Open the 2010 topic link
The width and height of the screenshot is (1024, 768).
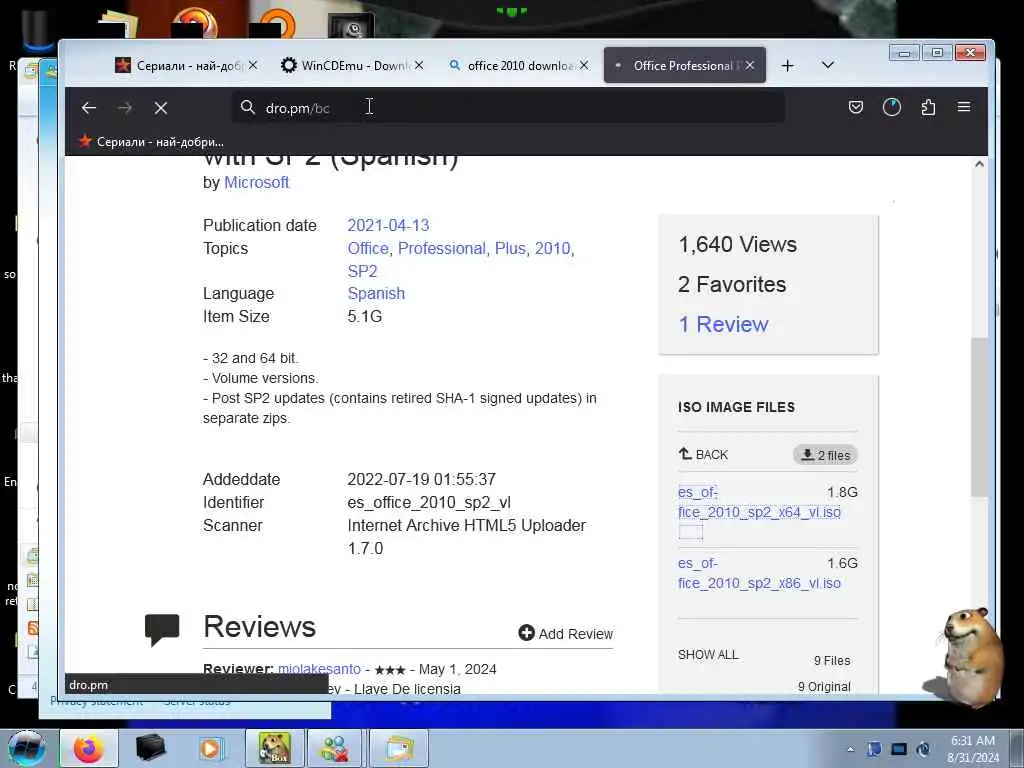click(x=552, y=249)
